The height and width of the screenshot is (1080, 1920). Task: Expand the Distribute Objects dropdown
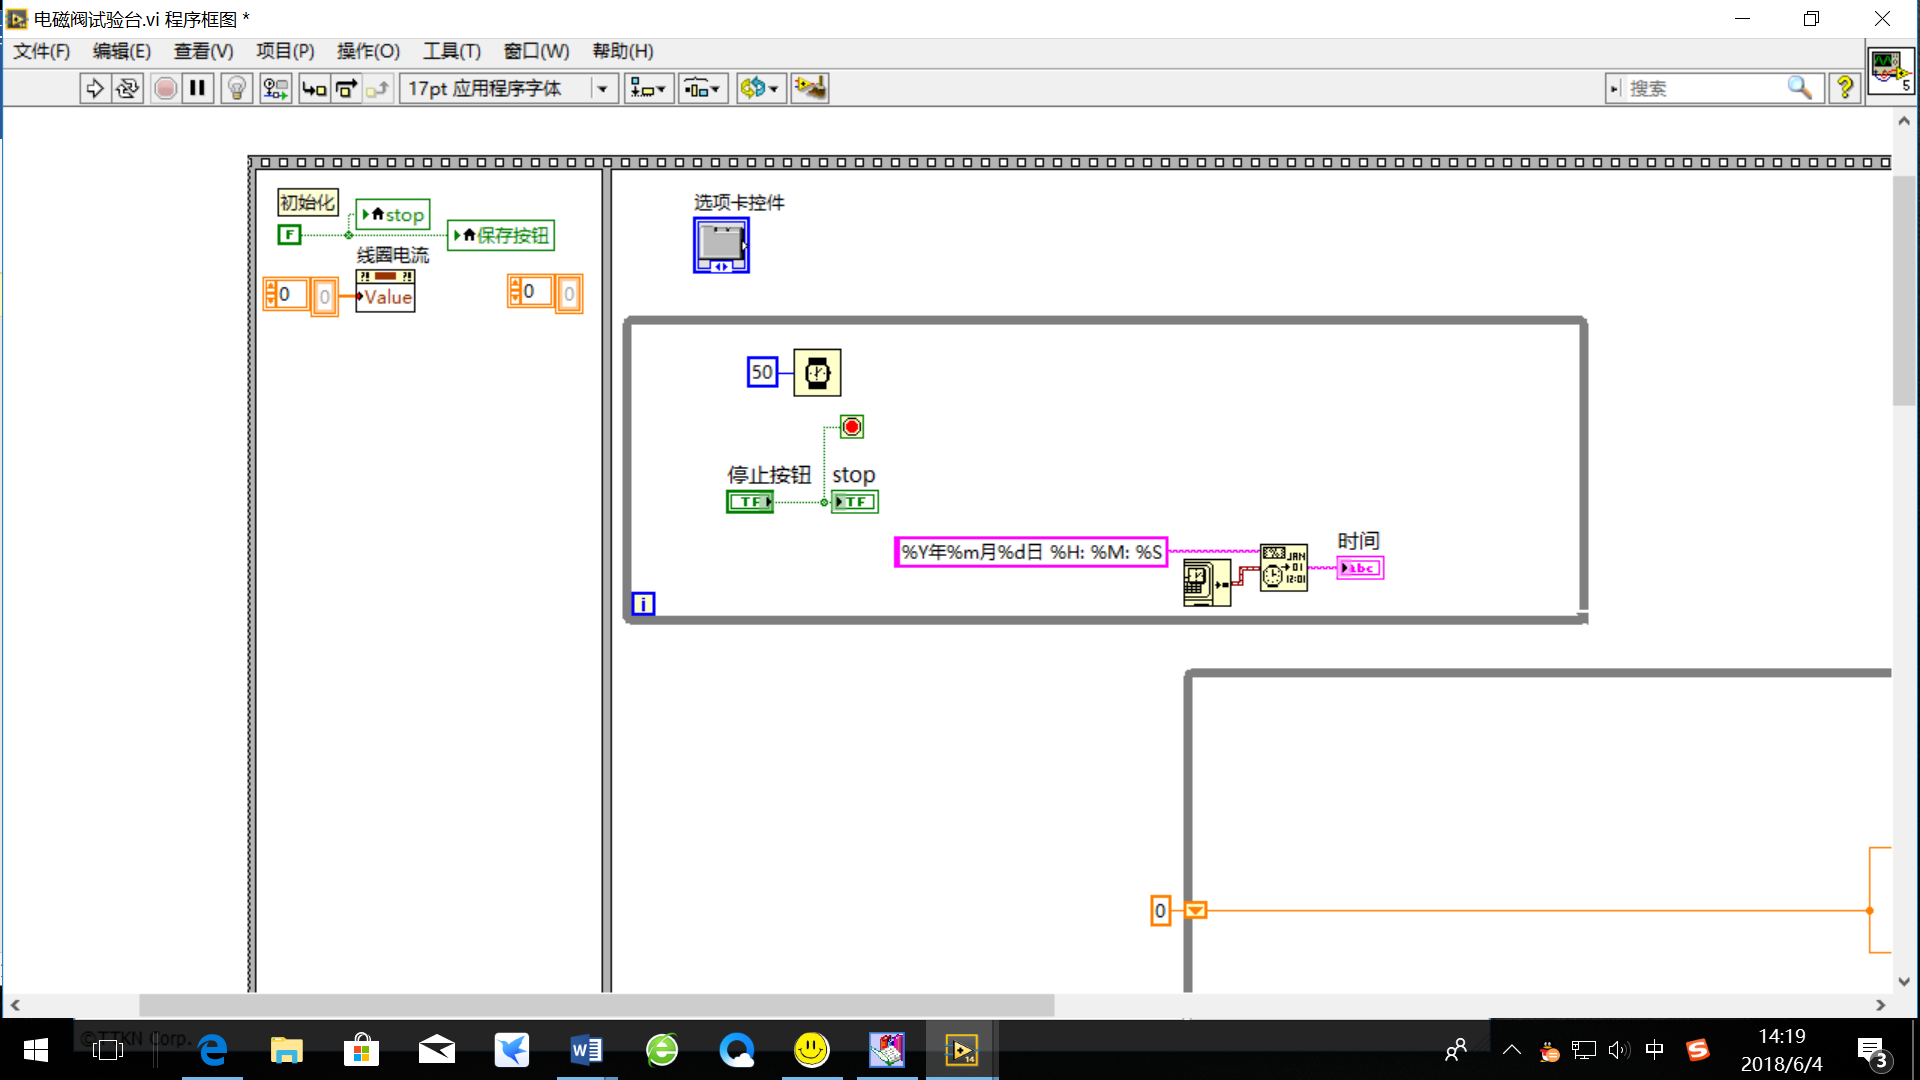[703, 89]
